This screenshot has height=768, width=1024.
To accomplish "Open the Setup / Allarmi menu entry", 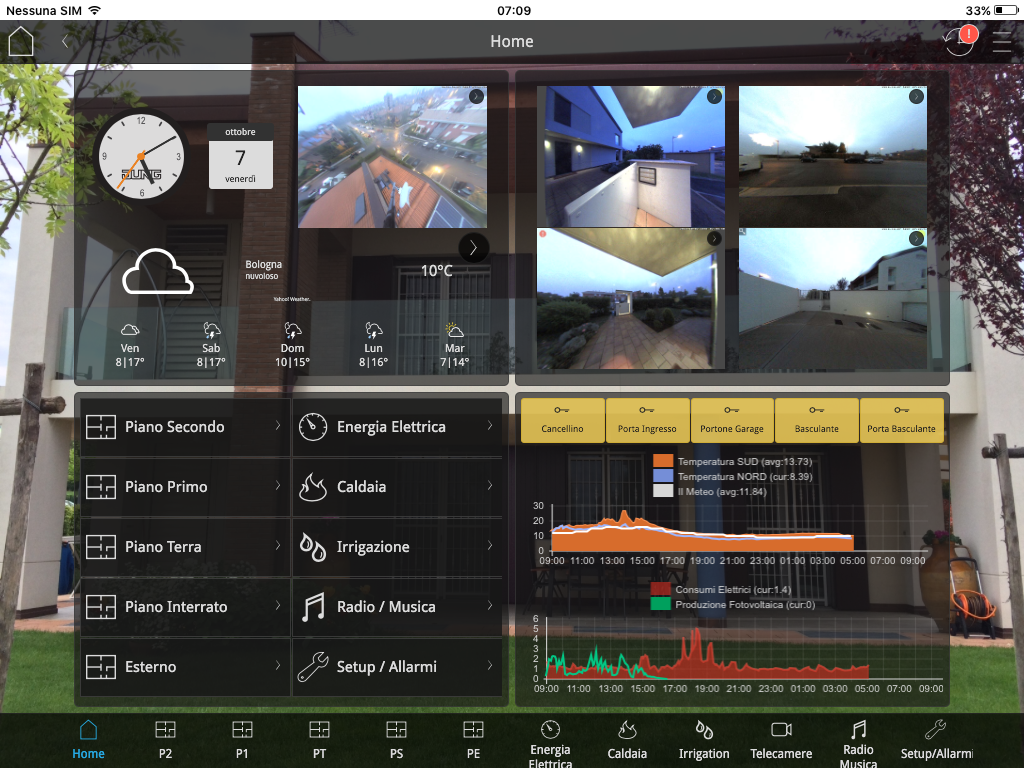I will coord(397,667).
